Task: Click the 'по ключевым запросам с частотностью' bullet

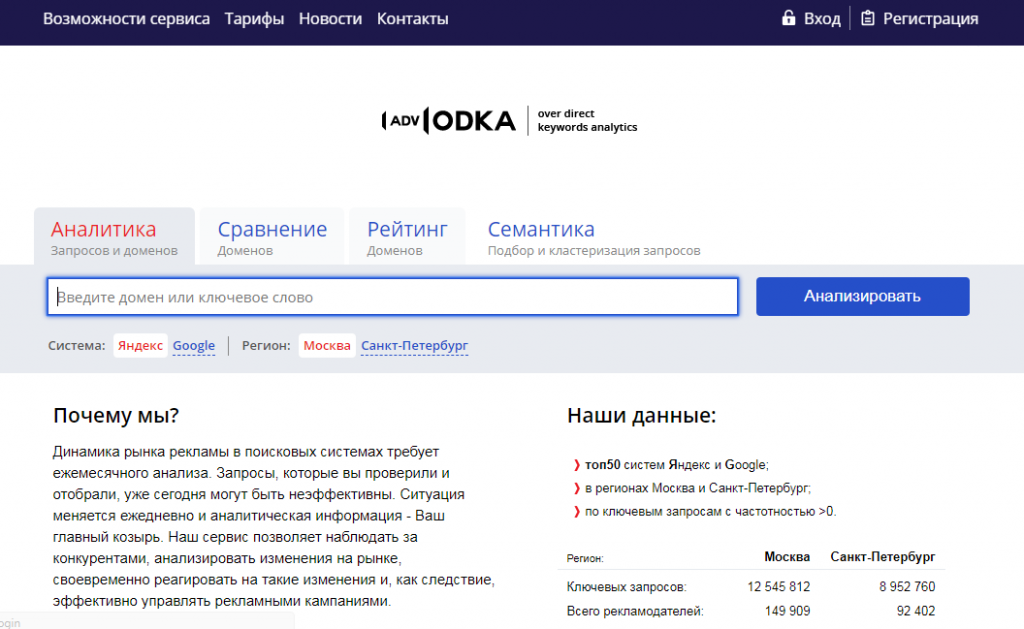Action: click(x=710, y=511)
